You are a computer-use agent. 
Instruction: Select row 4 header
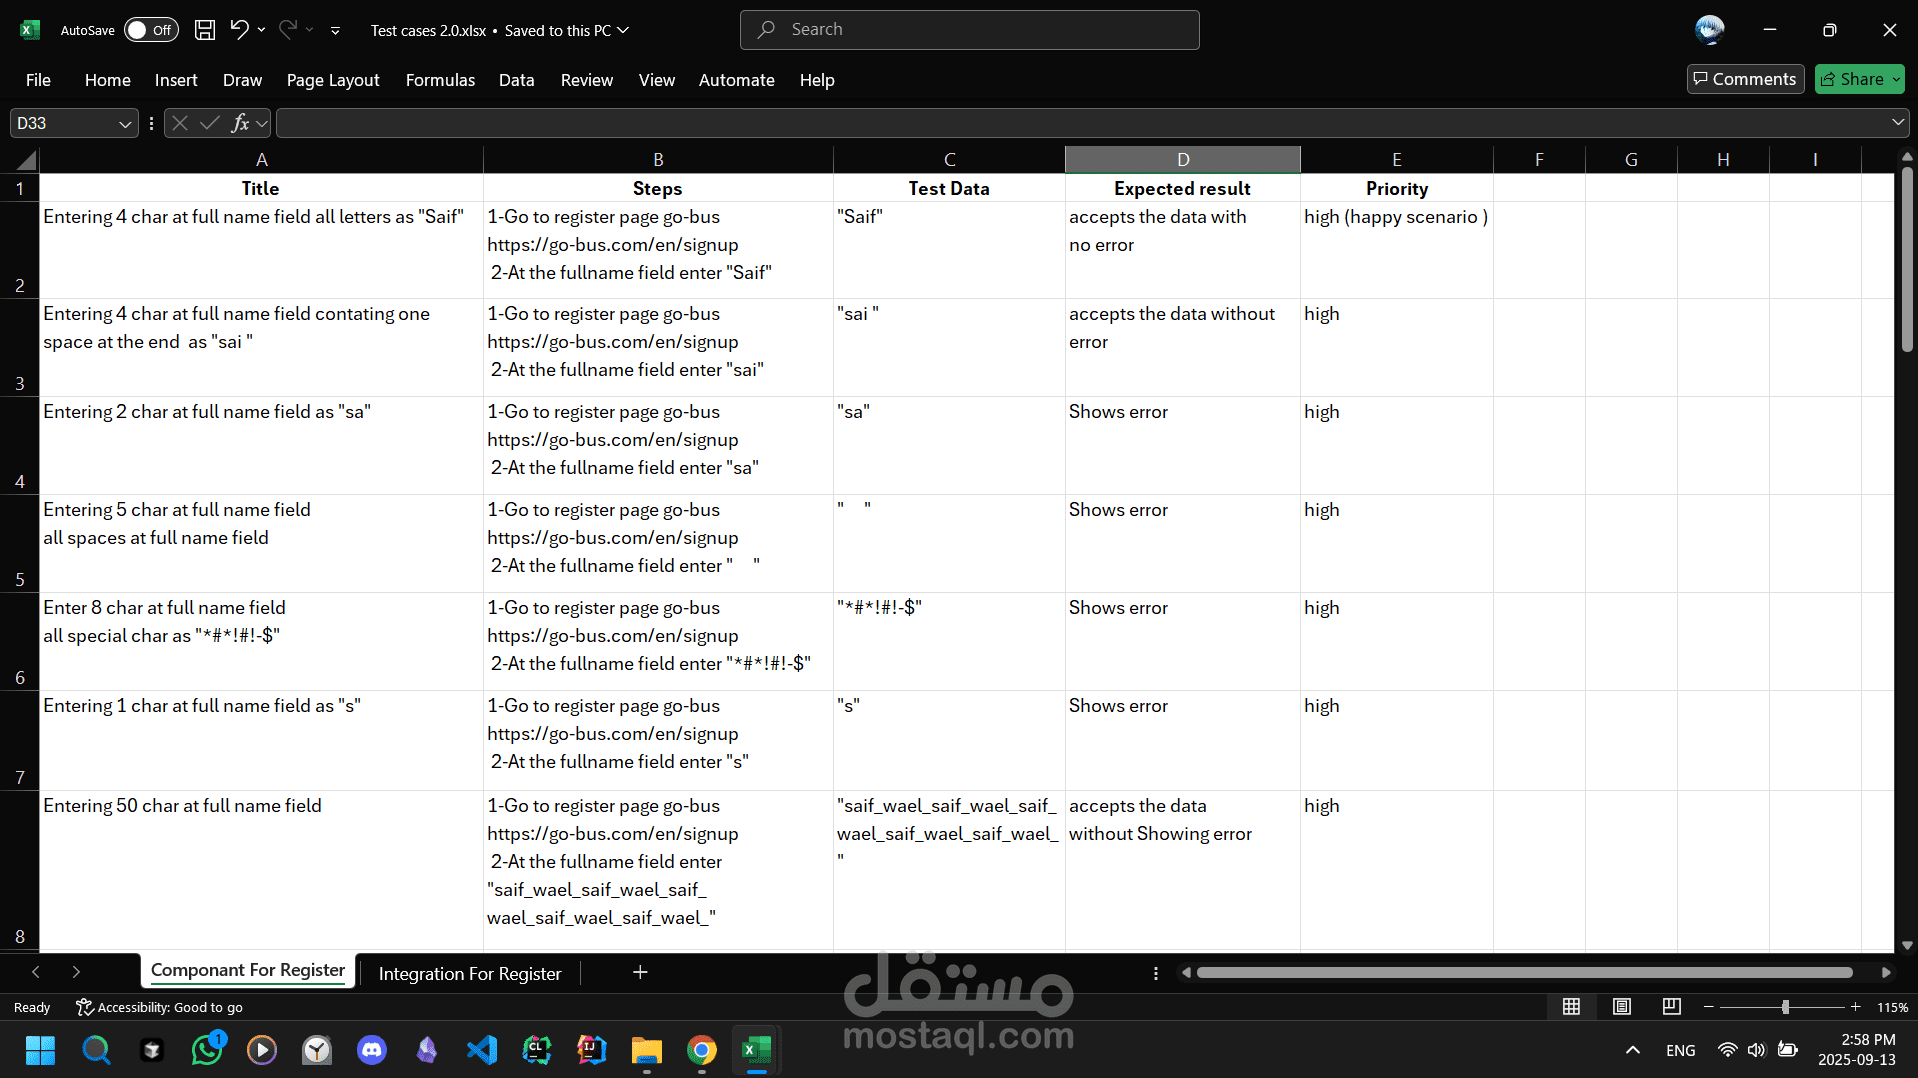pos(20,446)
